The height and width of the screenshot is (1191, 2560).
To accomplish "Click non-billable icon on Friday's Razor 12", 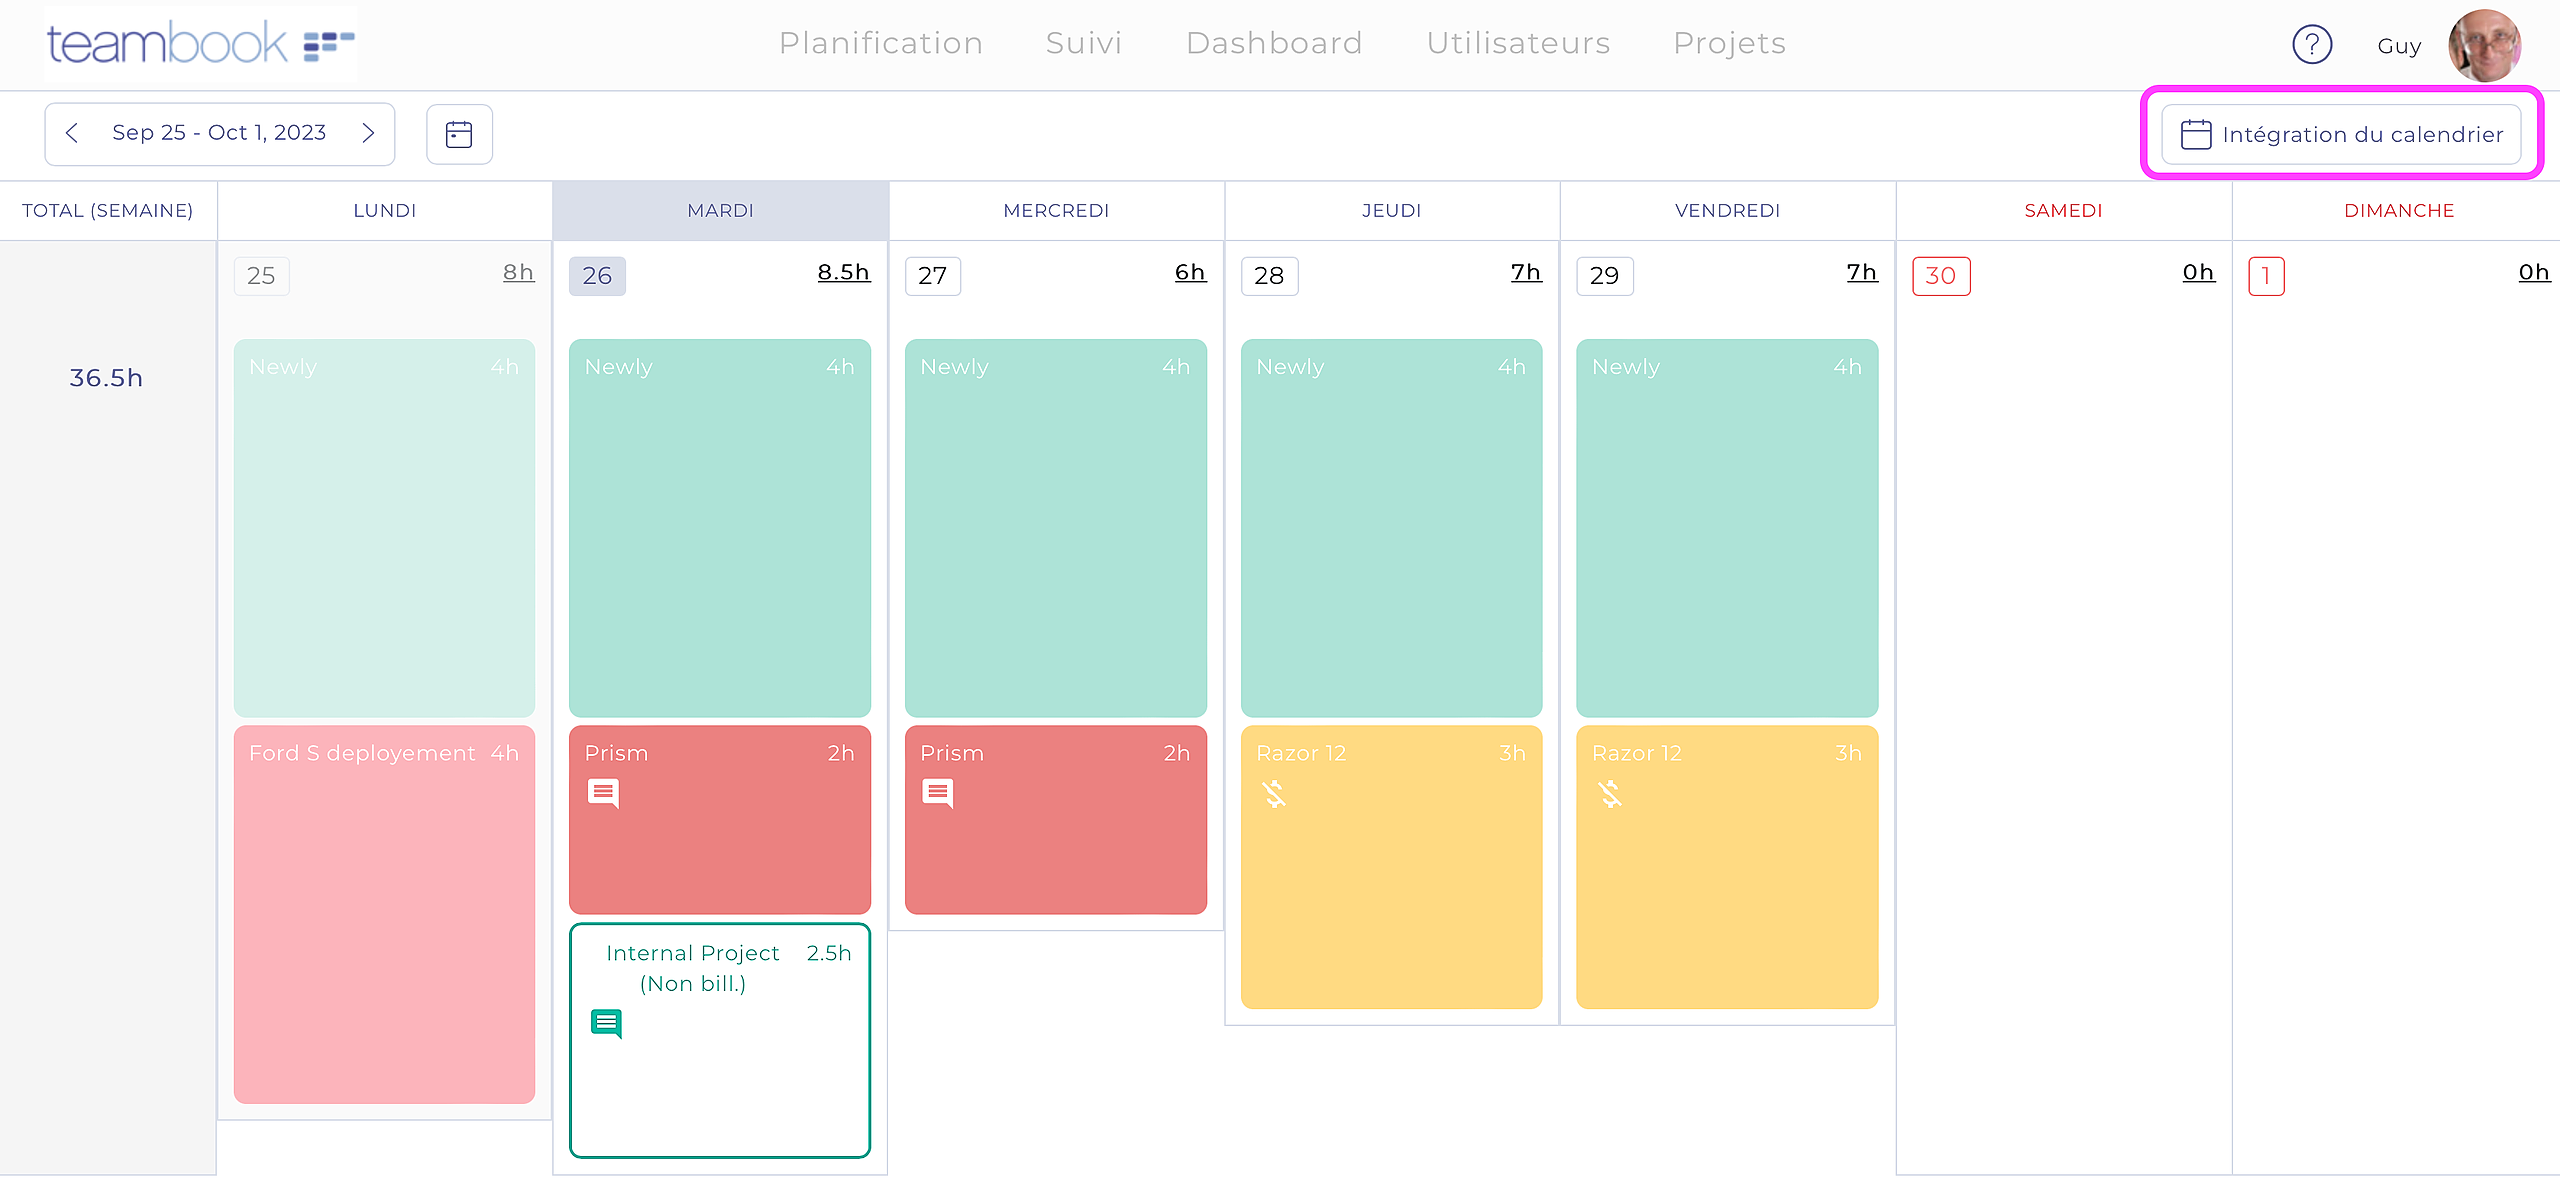I will tap(1609, 794).
